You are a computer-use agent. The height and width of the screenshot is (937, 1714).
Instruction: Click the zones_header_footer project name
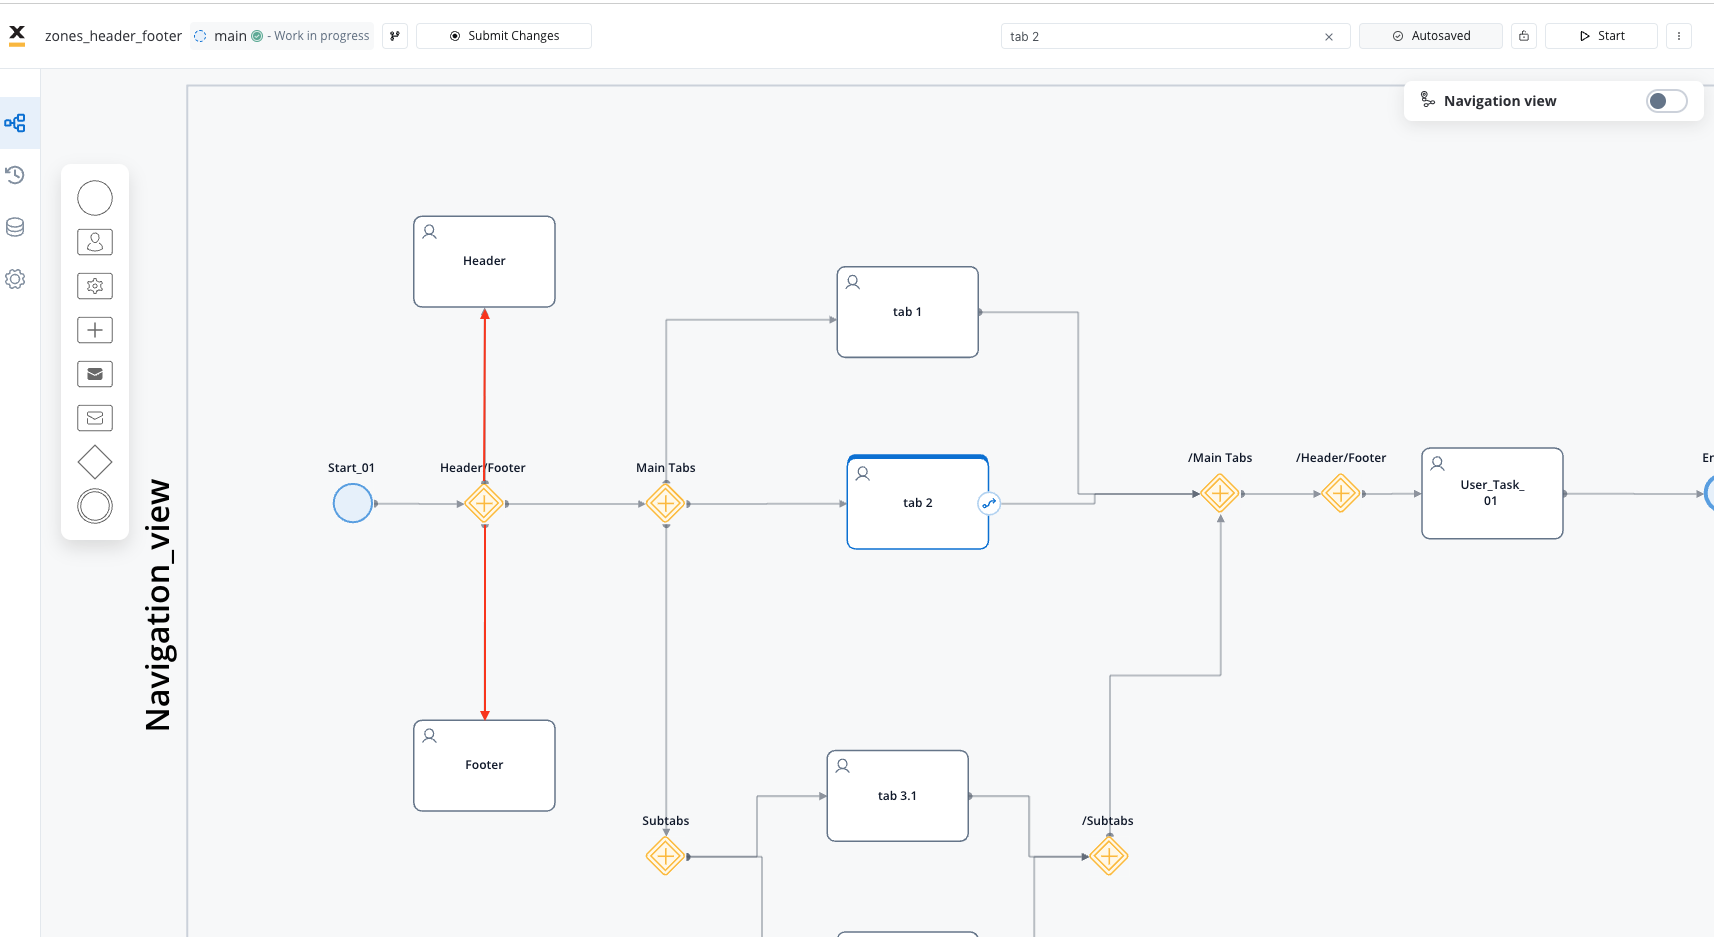pos(113,36)
